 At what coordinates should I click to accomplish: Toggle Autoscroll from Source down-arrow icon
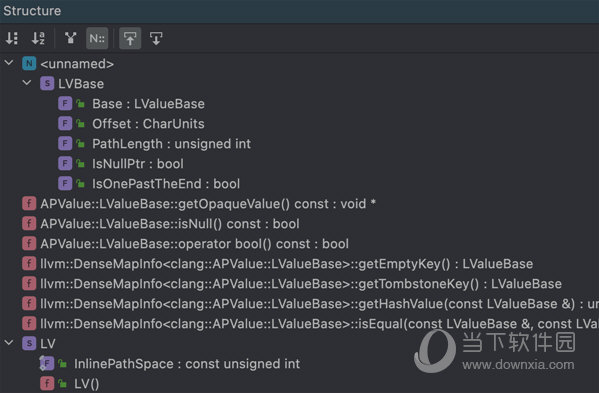pos(156,38)
